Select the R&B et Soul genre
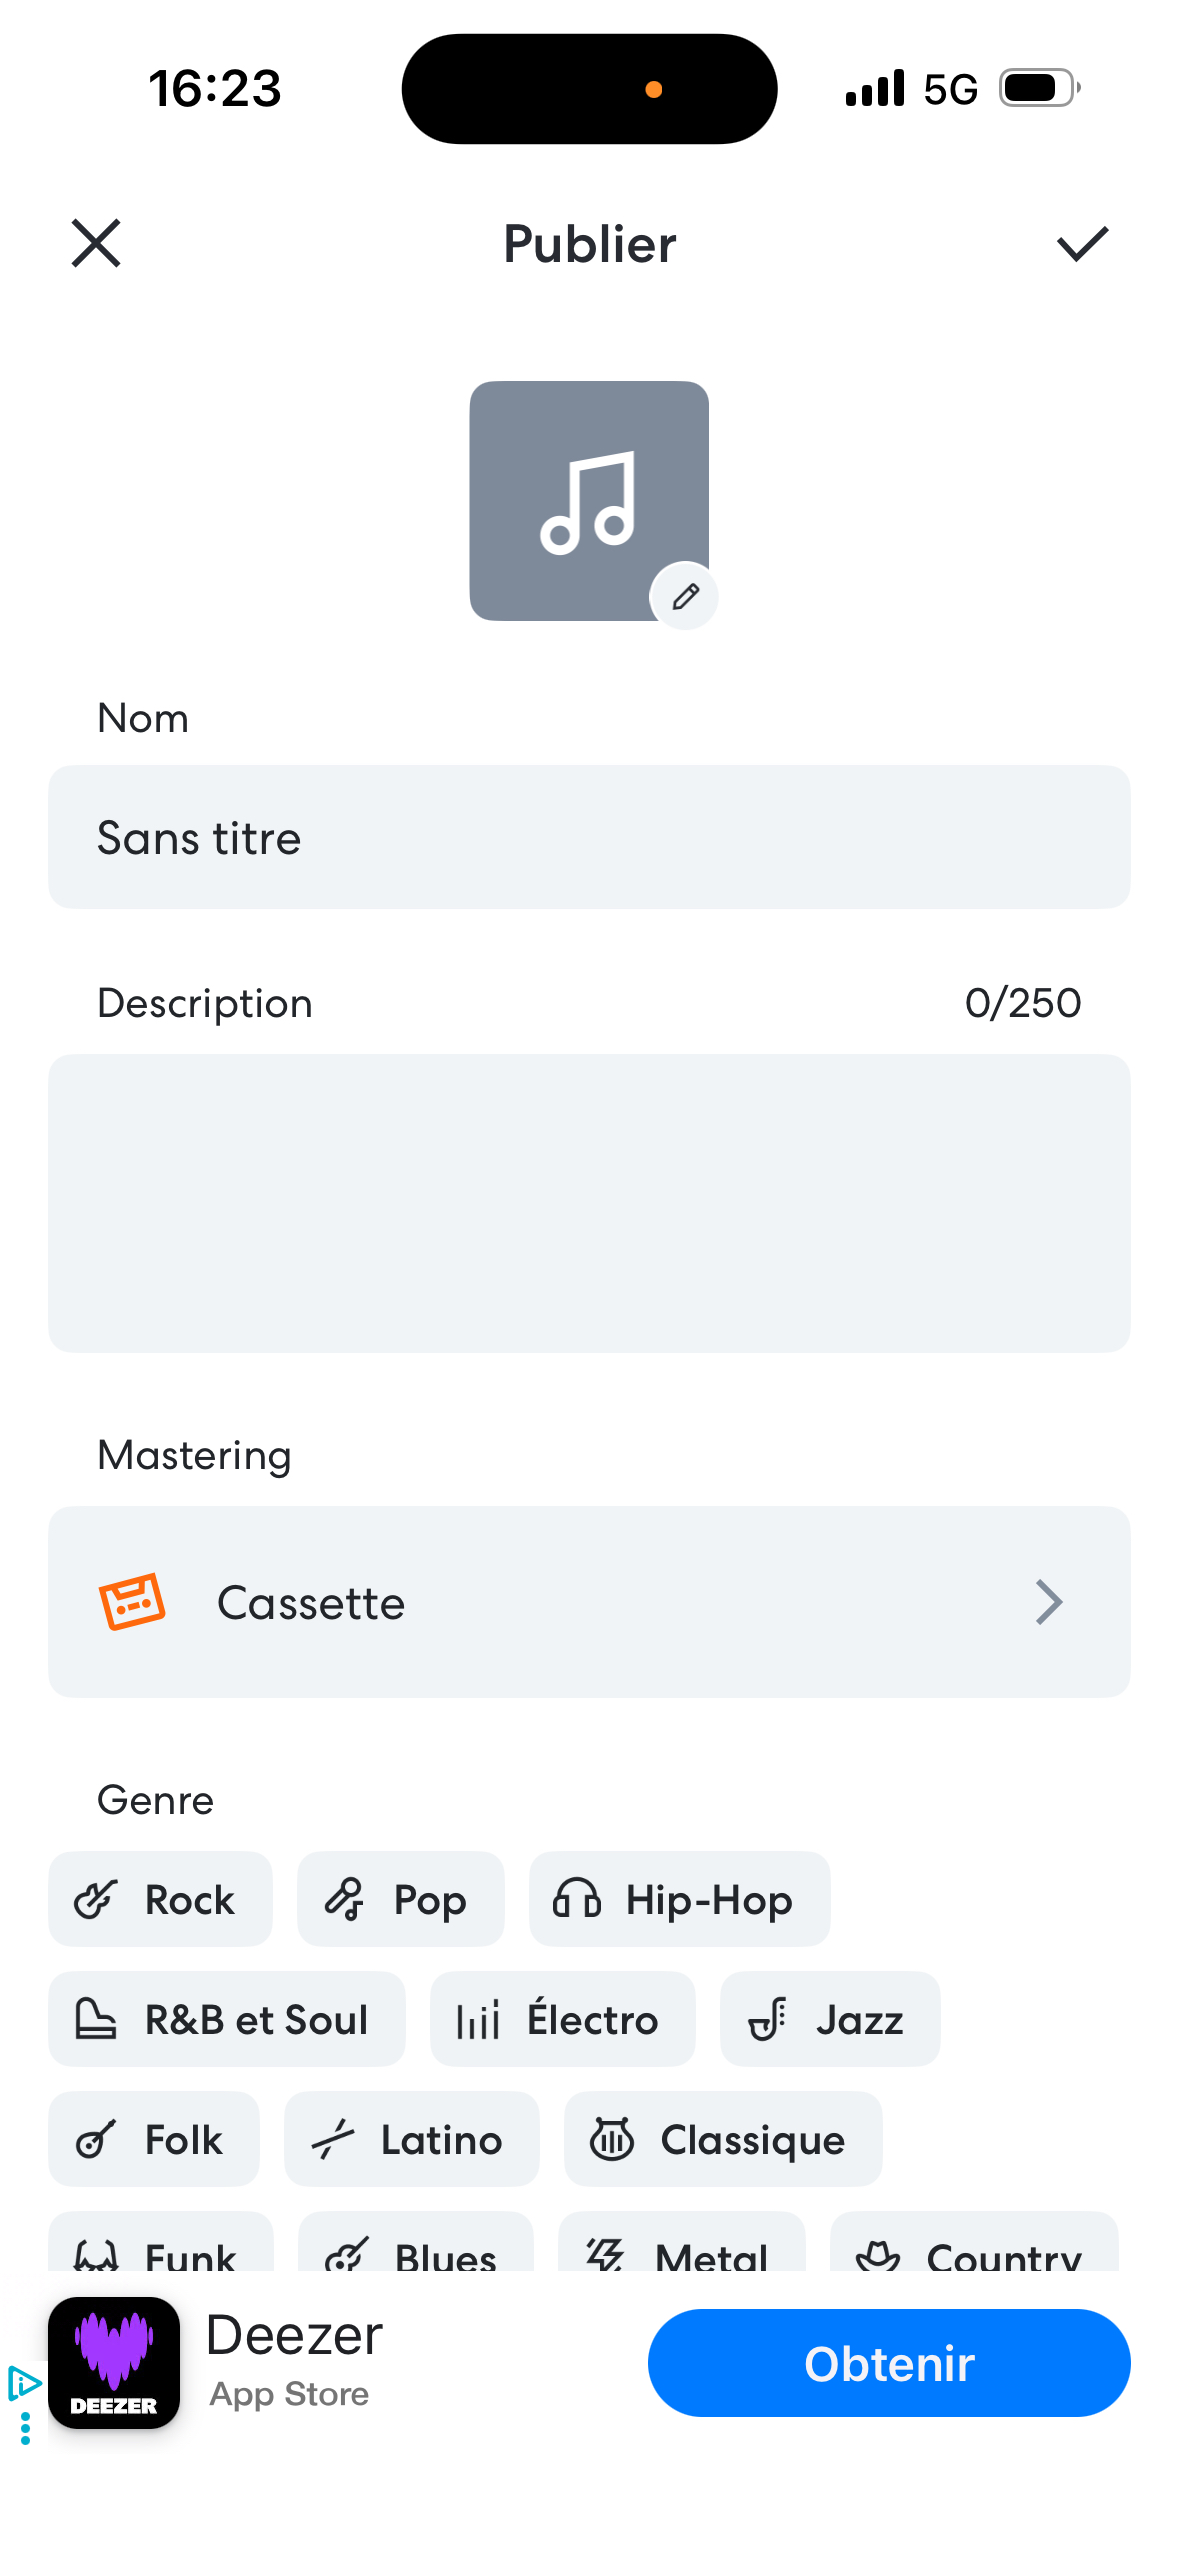Viewport: 1179px width, 2556px height. pos(227,2019)
